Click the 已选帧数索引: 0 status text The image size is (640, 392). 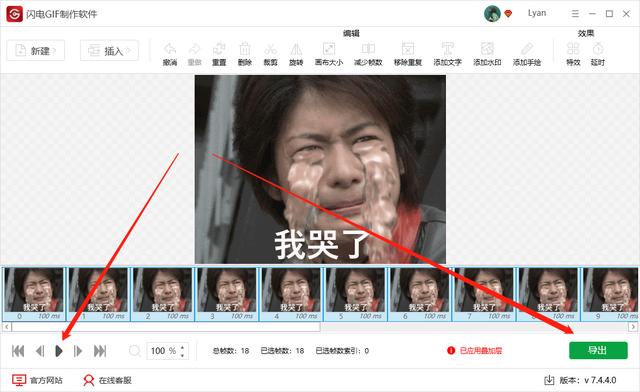(342, 350)
